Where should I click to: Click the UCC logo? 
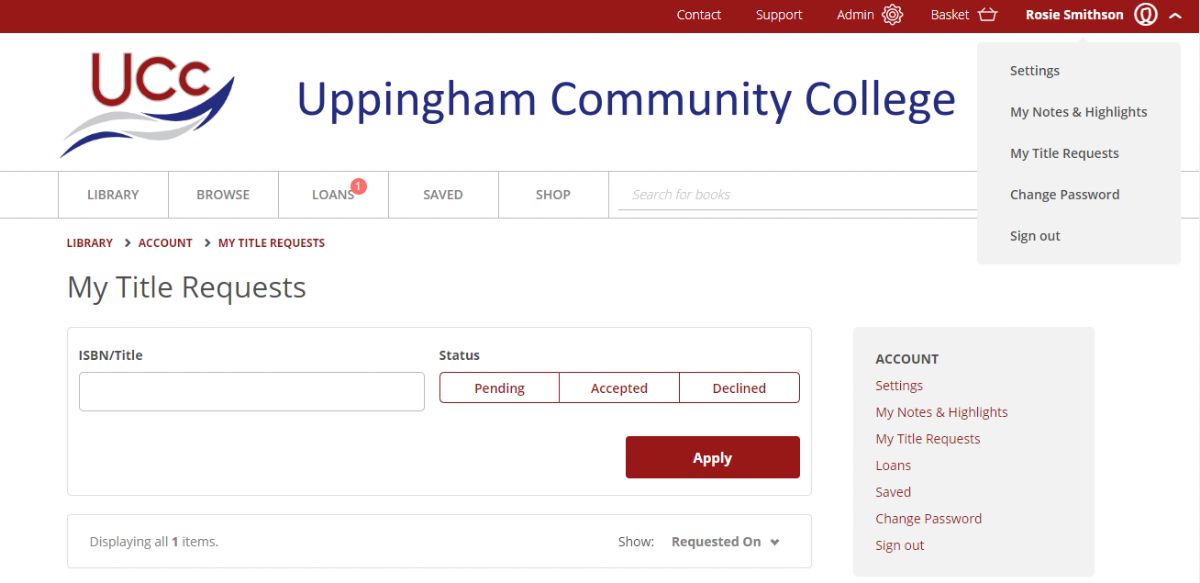148,104
